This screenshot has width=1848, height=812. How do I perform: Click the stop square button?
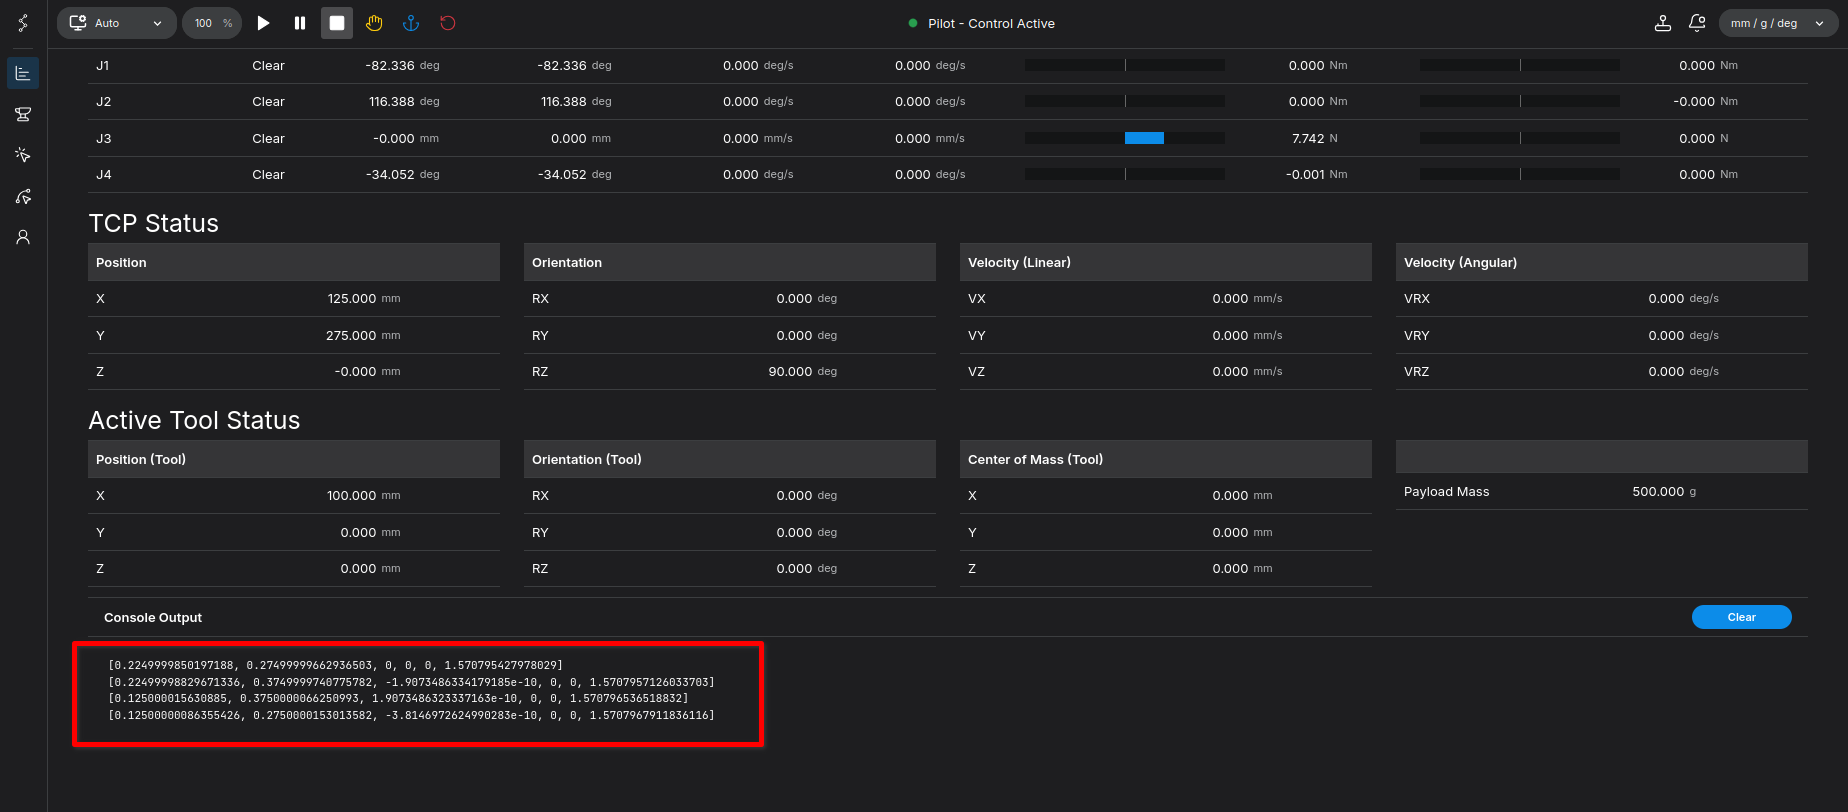337,23
